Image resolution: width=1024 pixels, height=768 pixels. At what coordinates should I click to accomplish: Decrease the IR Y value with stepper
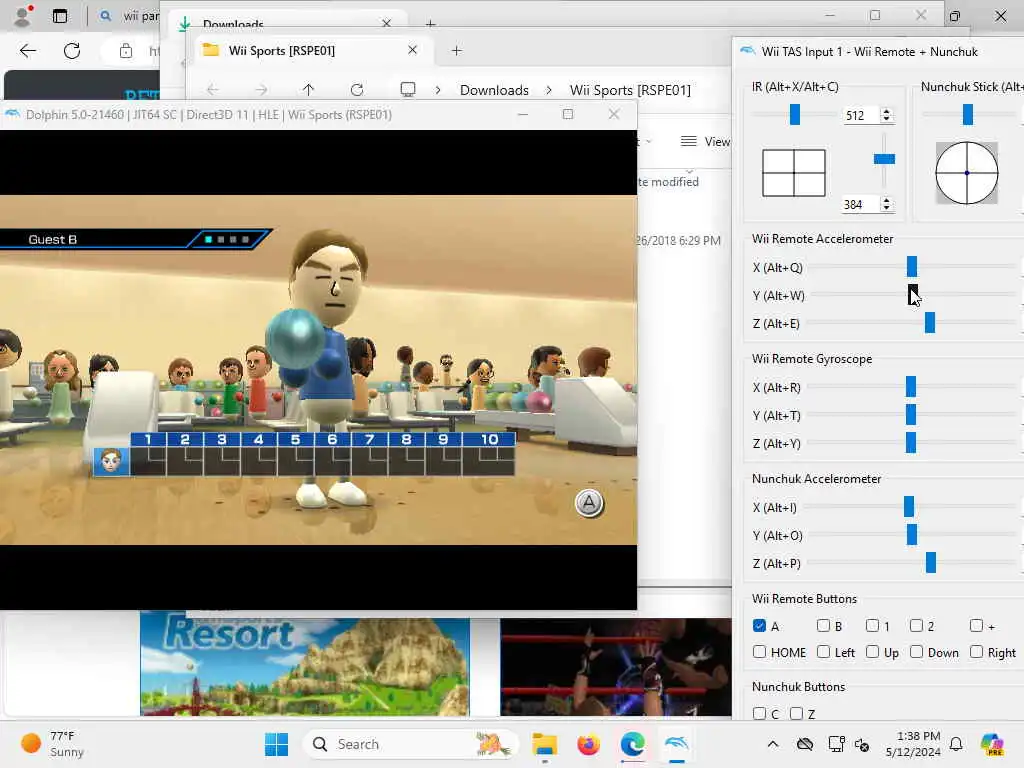click(886, 208)
